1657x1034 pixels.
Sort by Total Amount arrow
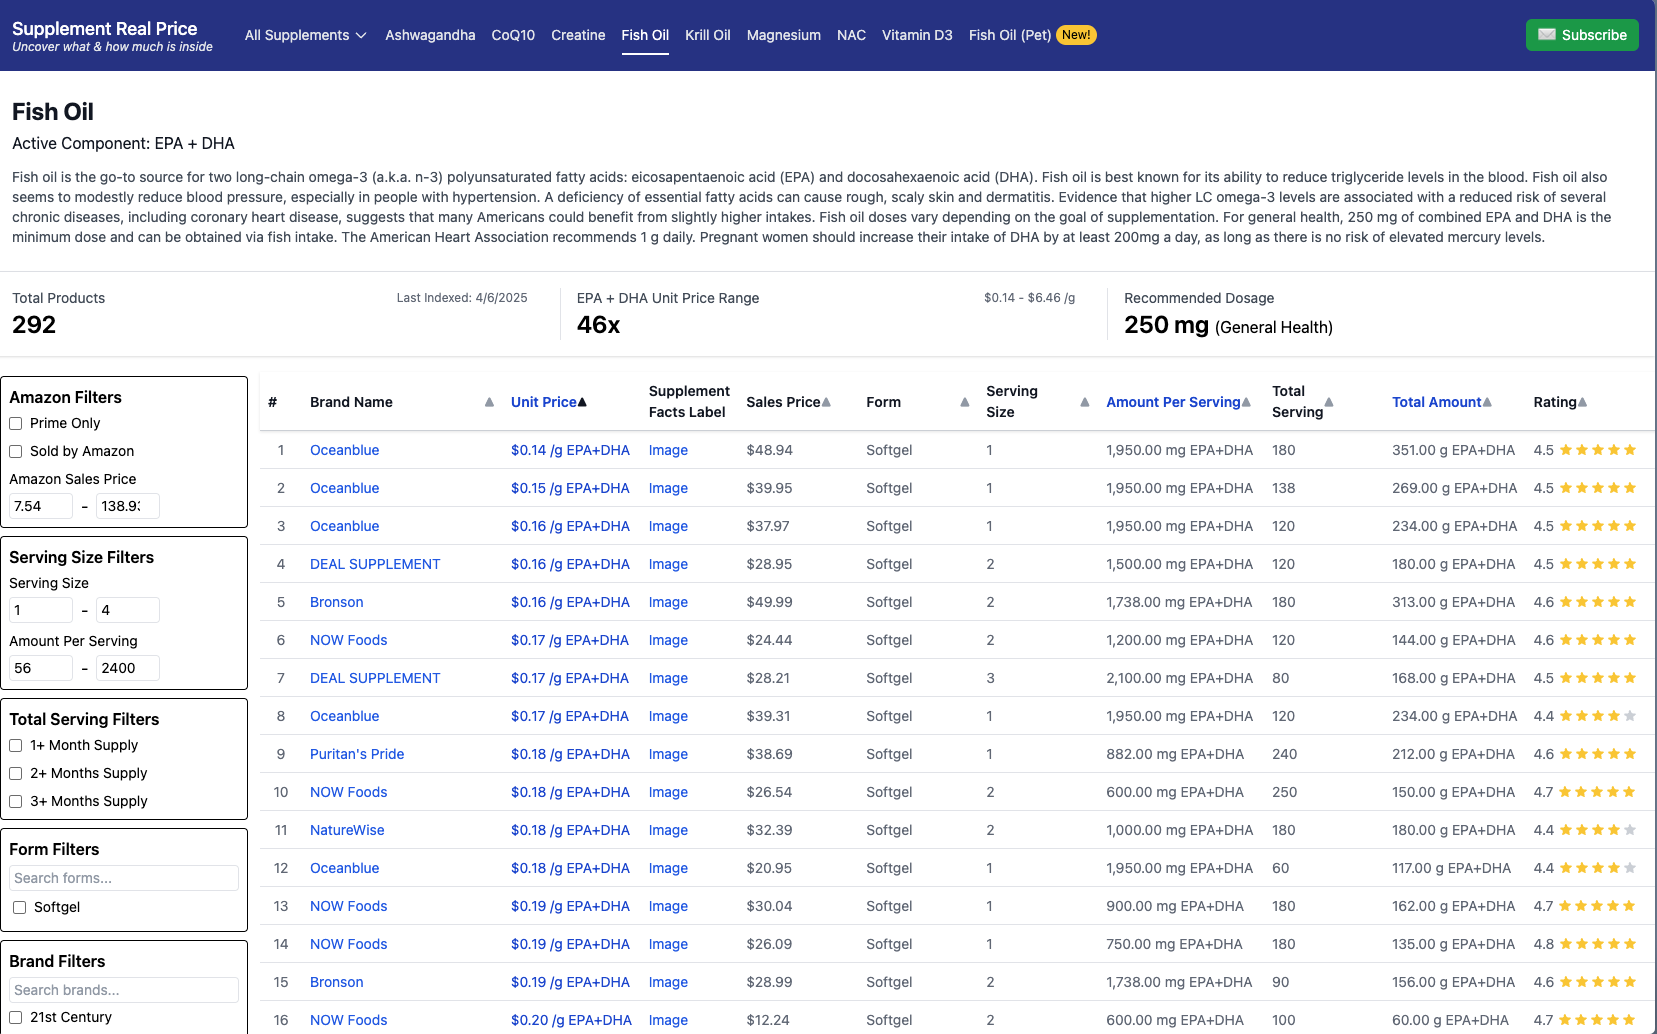click(x=1487, y=402)
